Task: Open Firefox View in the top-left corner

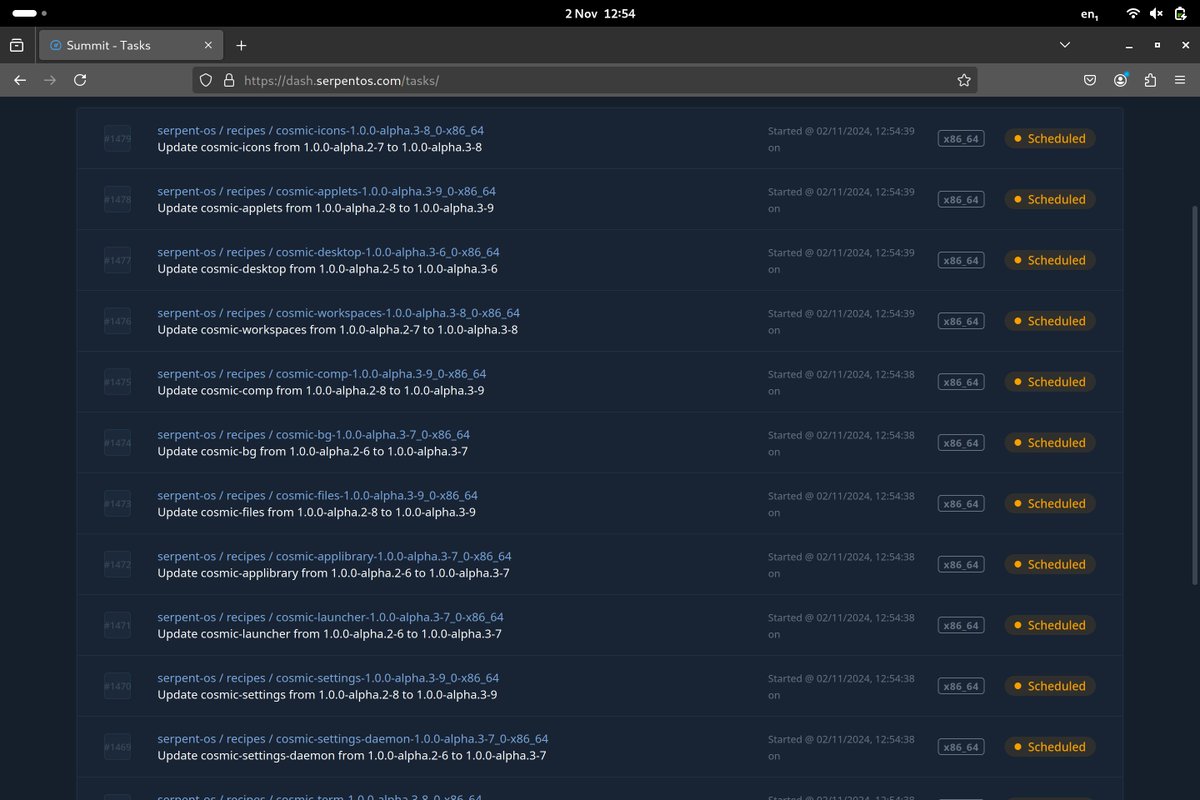Action: click(x=17, y=45)
